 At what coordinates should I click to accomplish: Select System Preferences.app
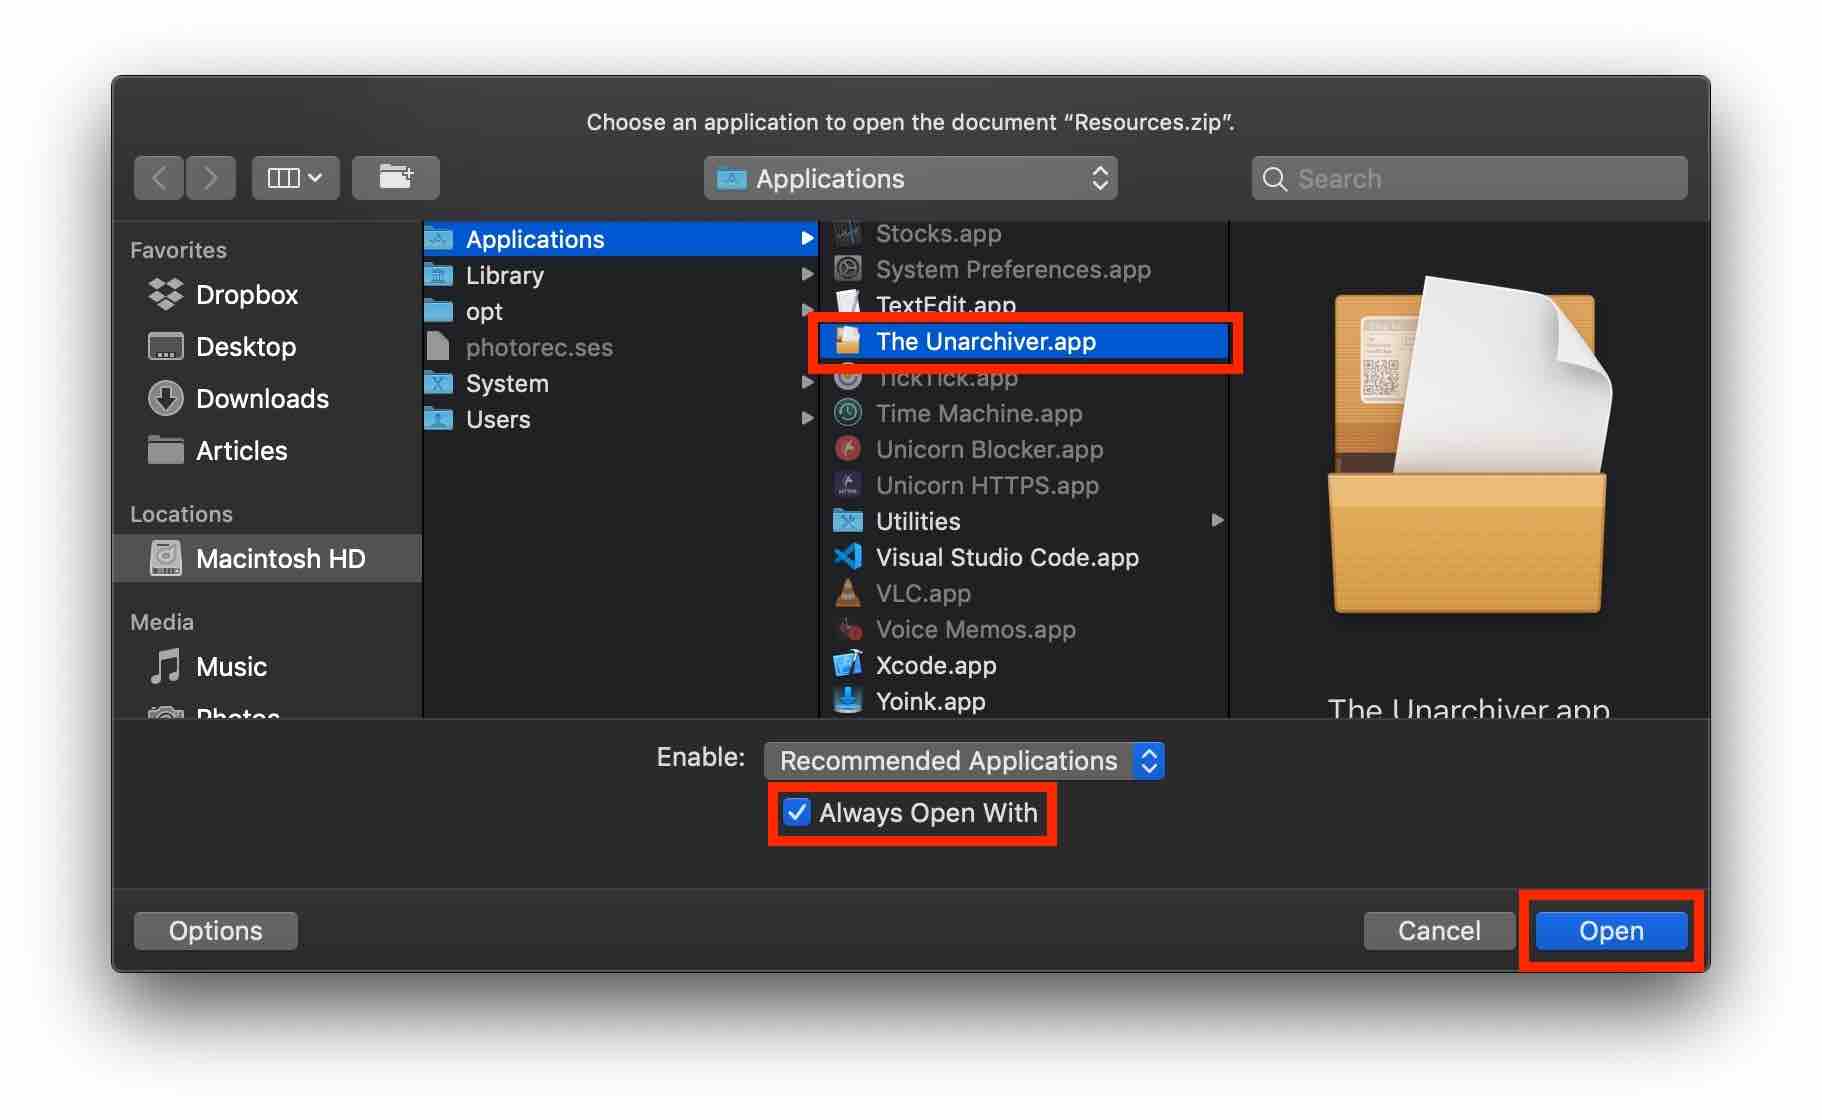click(x=1024, y=269)
